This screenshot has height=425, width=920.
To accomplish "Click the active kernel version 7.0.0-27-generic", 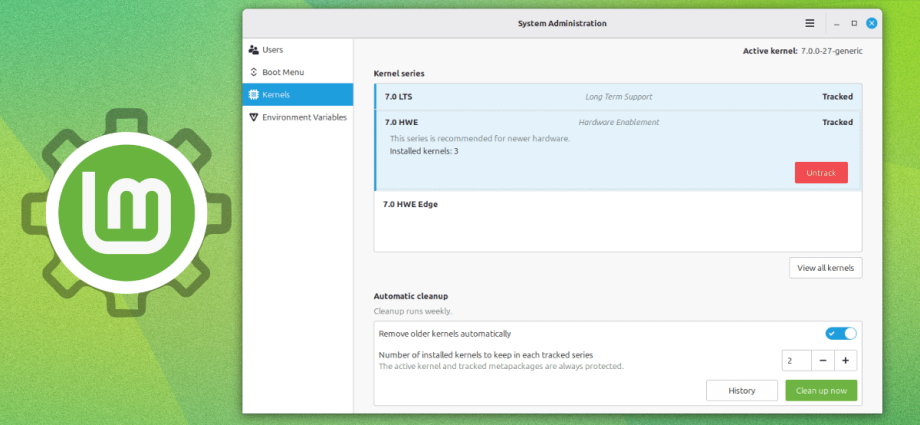I will (x=831, y=51).
